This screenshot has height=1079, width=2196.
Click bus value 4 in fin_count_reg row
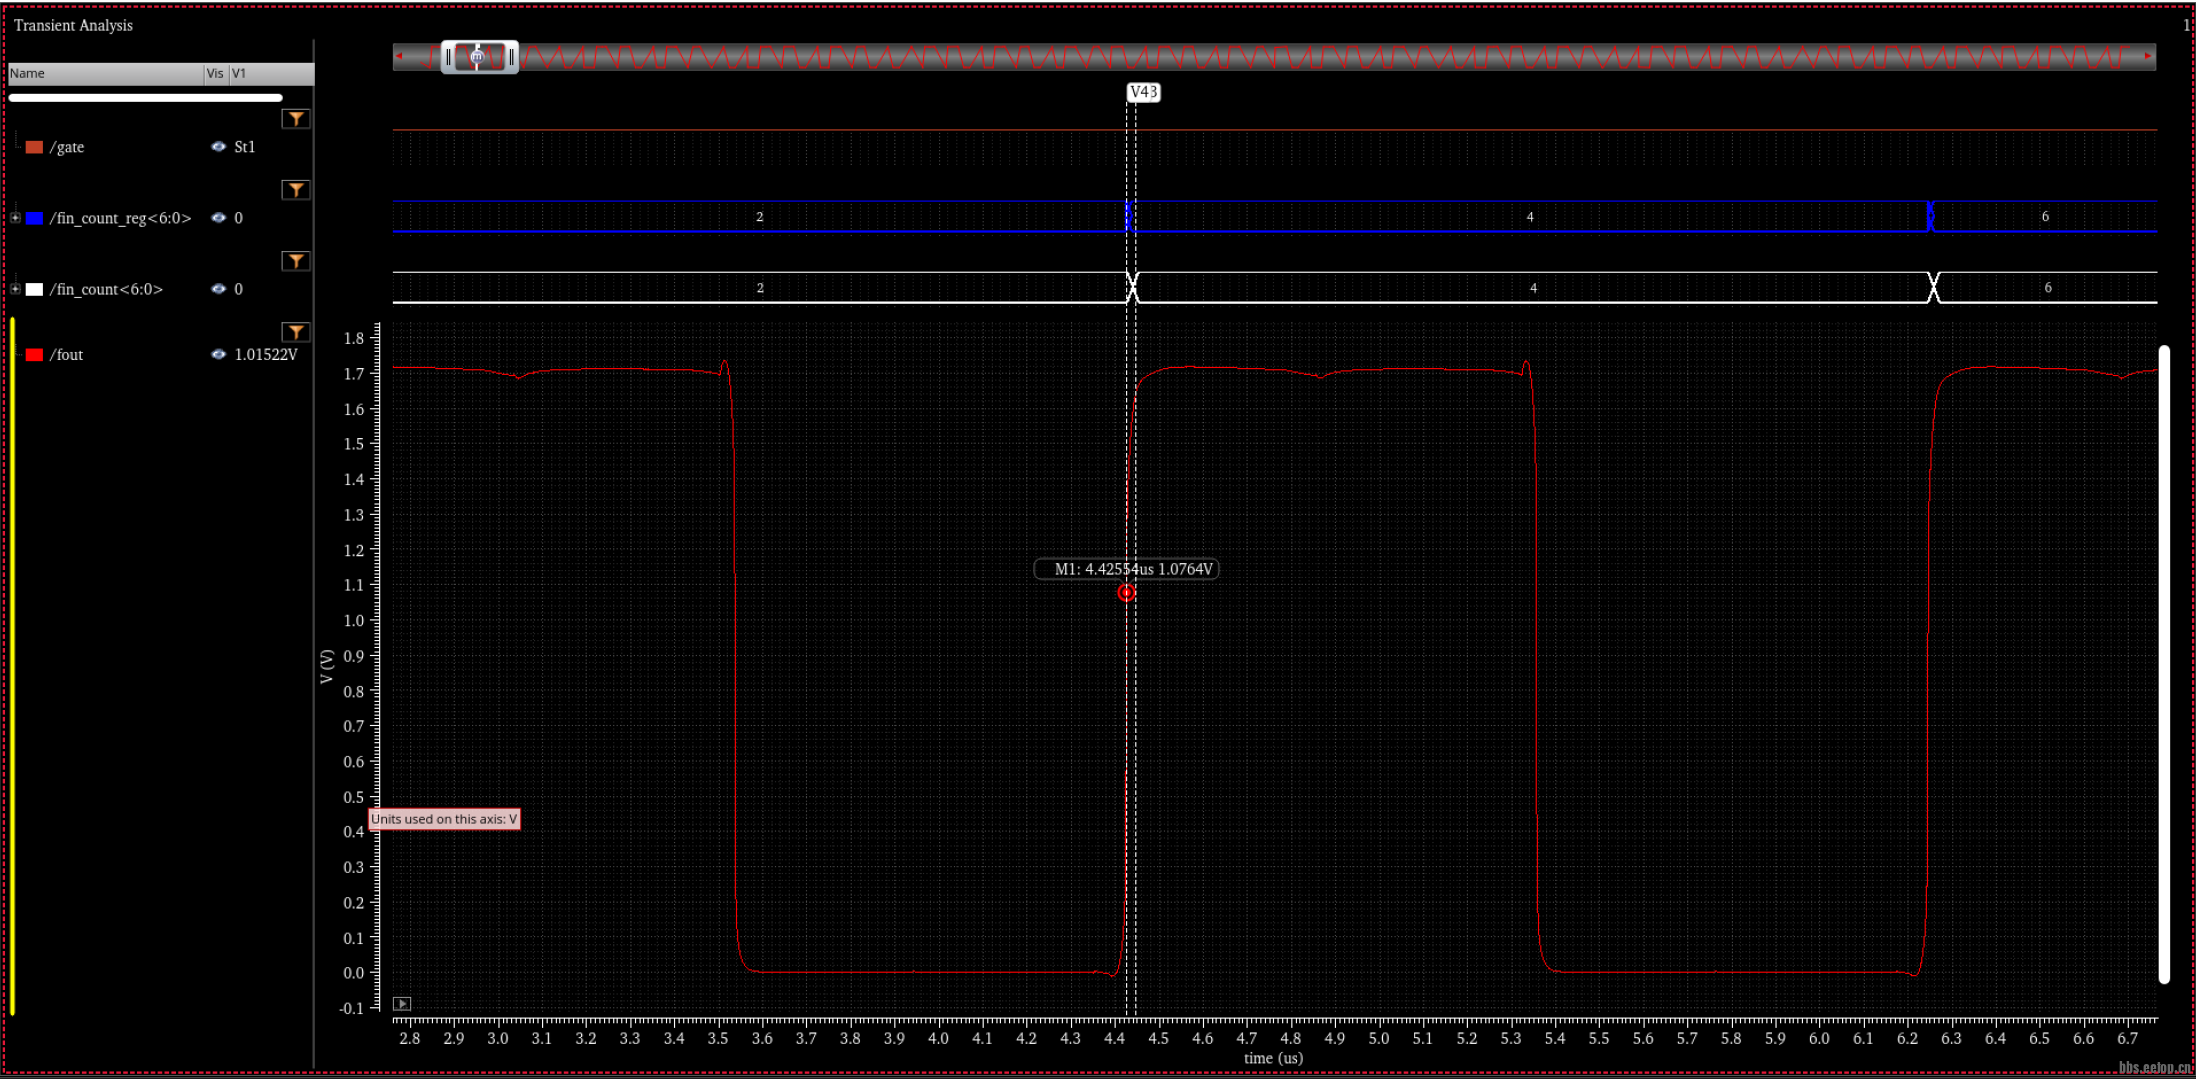[x=1530, y=216]
